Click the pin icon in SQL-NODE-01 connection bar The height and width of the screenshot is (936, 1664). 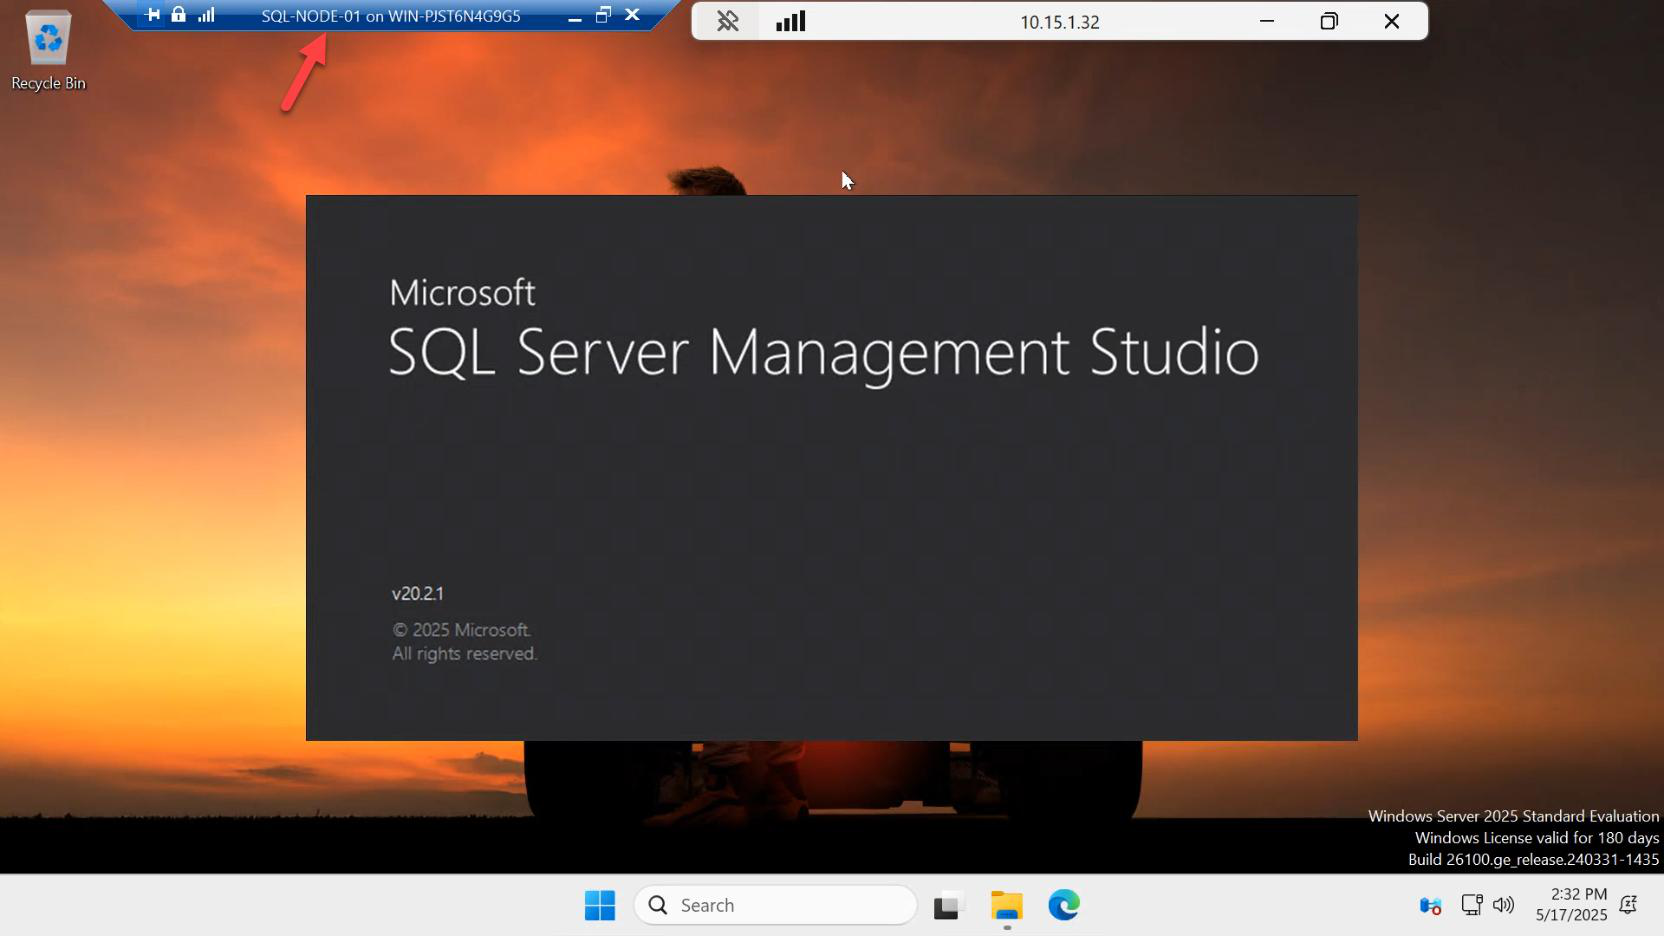[x=153, y=15]
